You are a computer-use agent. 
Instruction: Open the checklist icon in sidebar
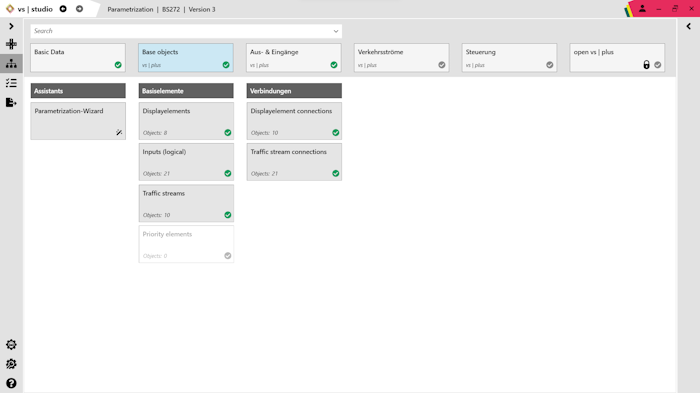point(11,83)
